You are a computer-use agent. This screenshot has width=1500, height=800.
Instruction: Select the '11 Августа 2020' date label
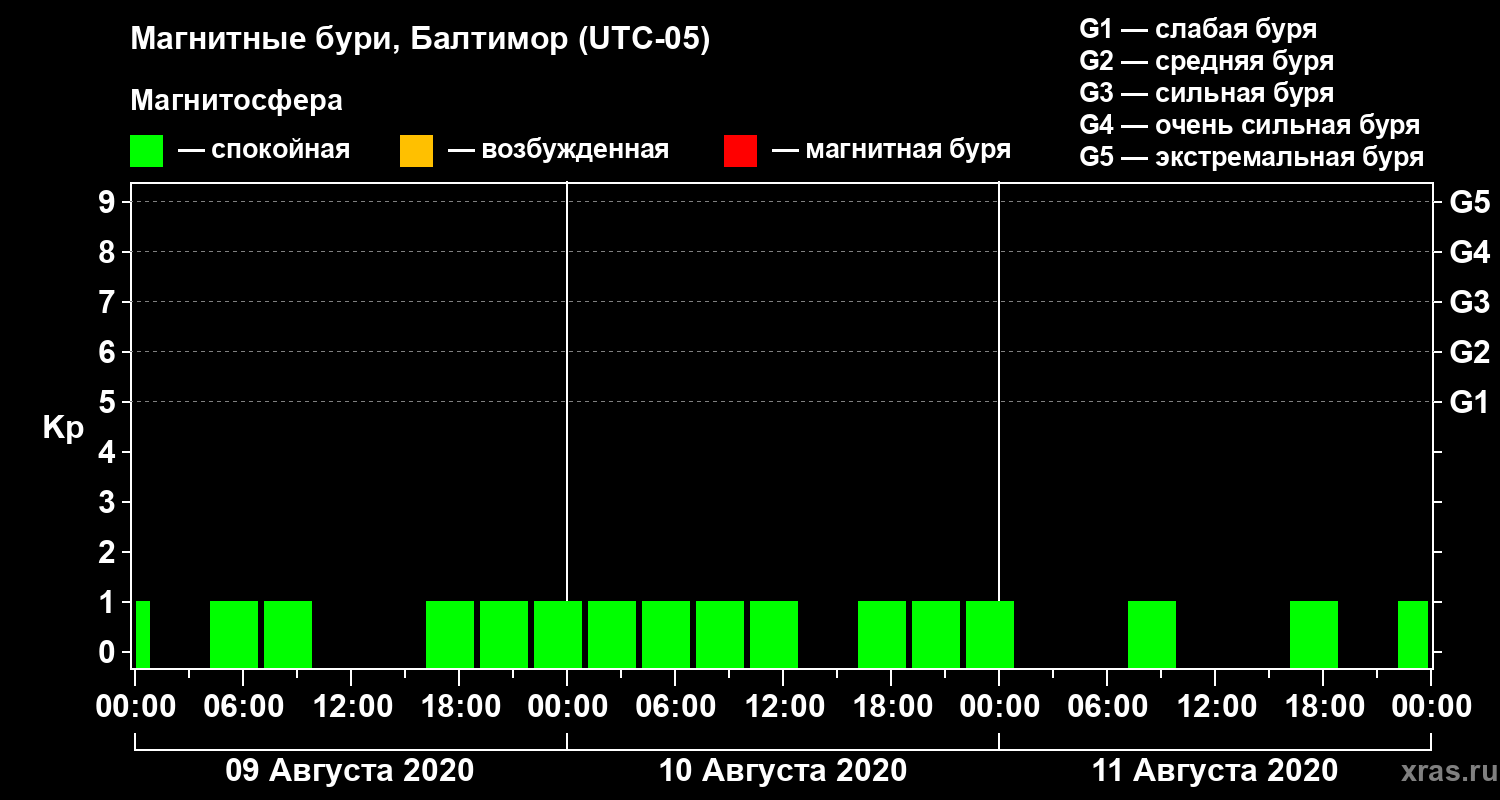[x=1215, y=771]
